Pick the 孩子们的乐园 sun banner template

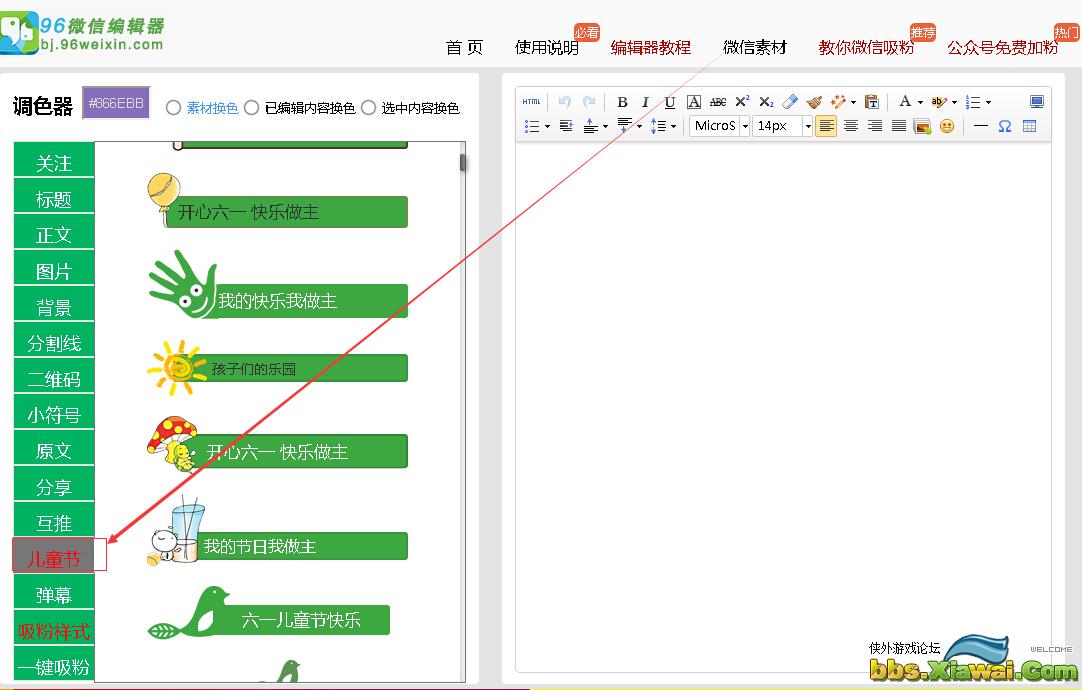tap(278, 368)
